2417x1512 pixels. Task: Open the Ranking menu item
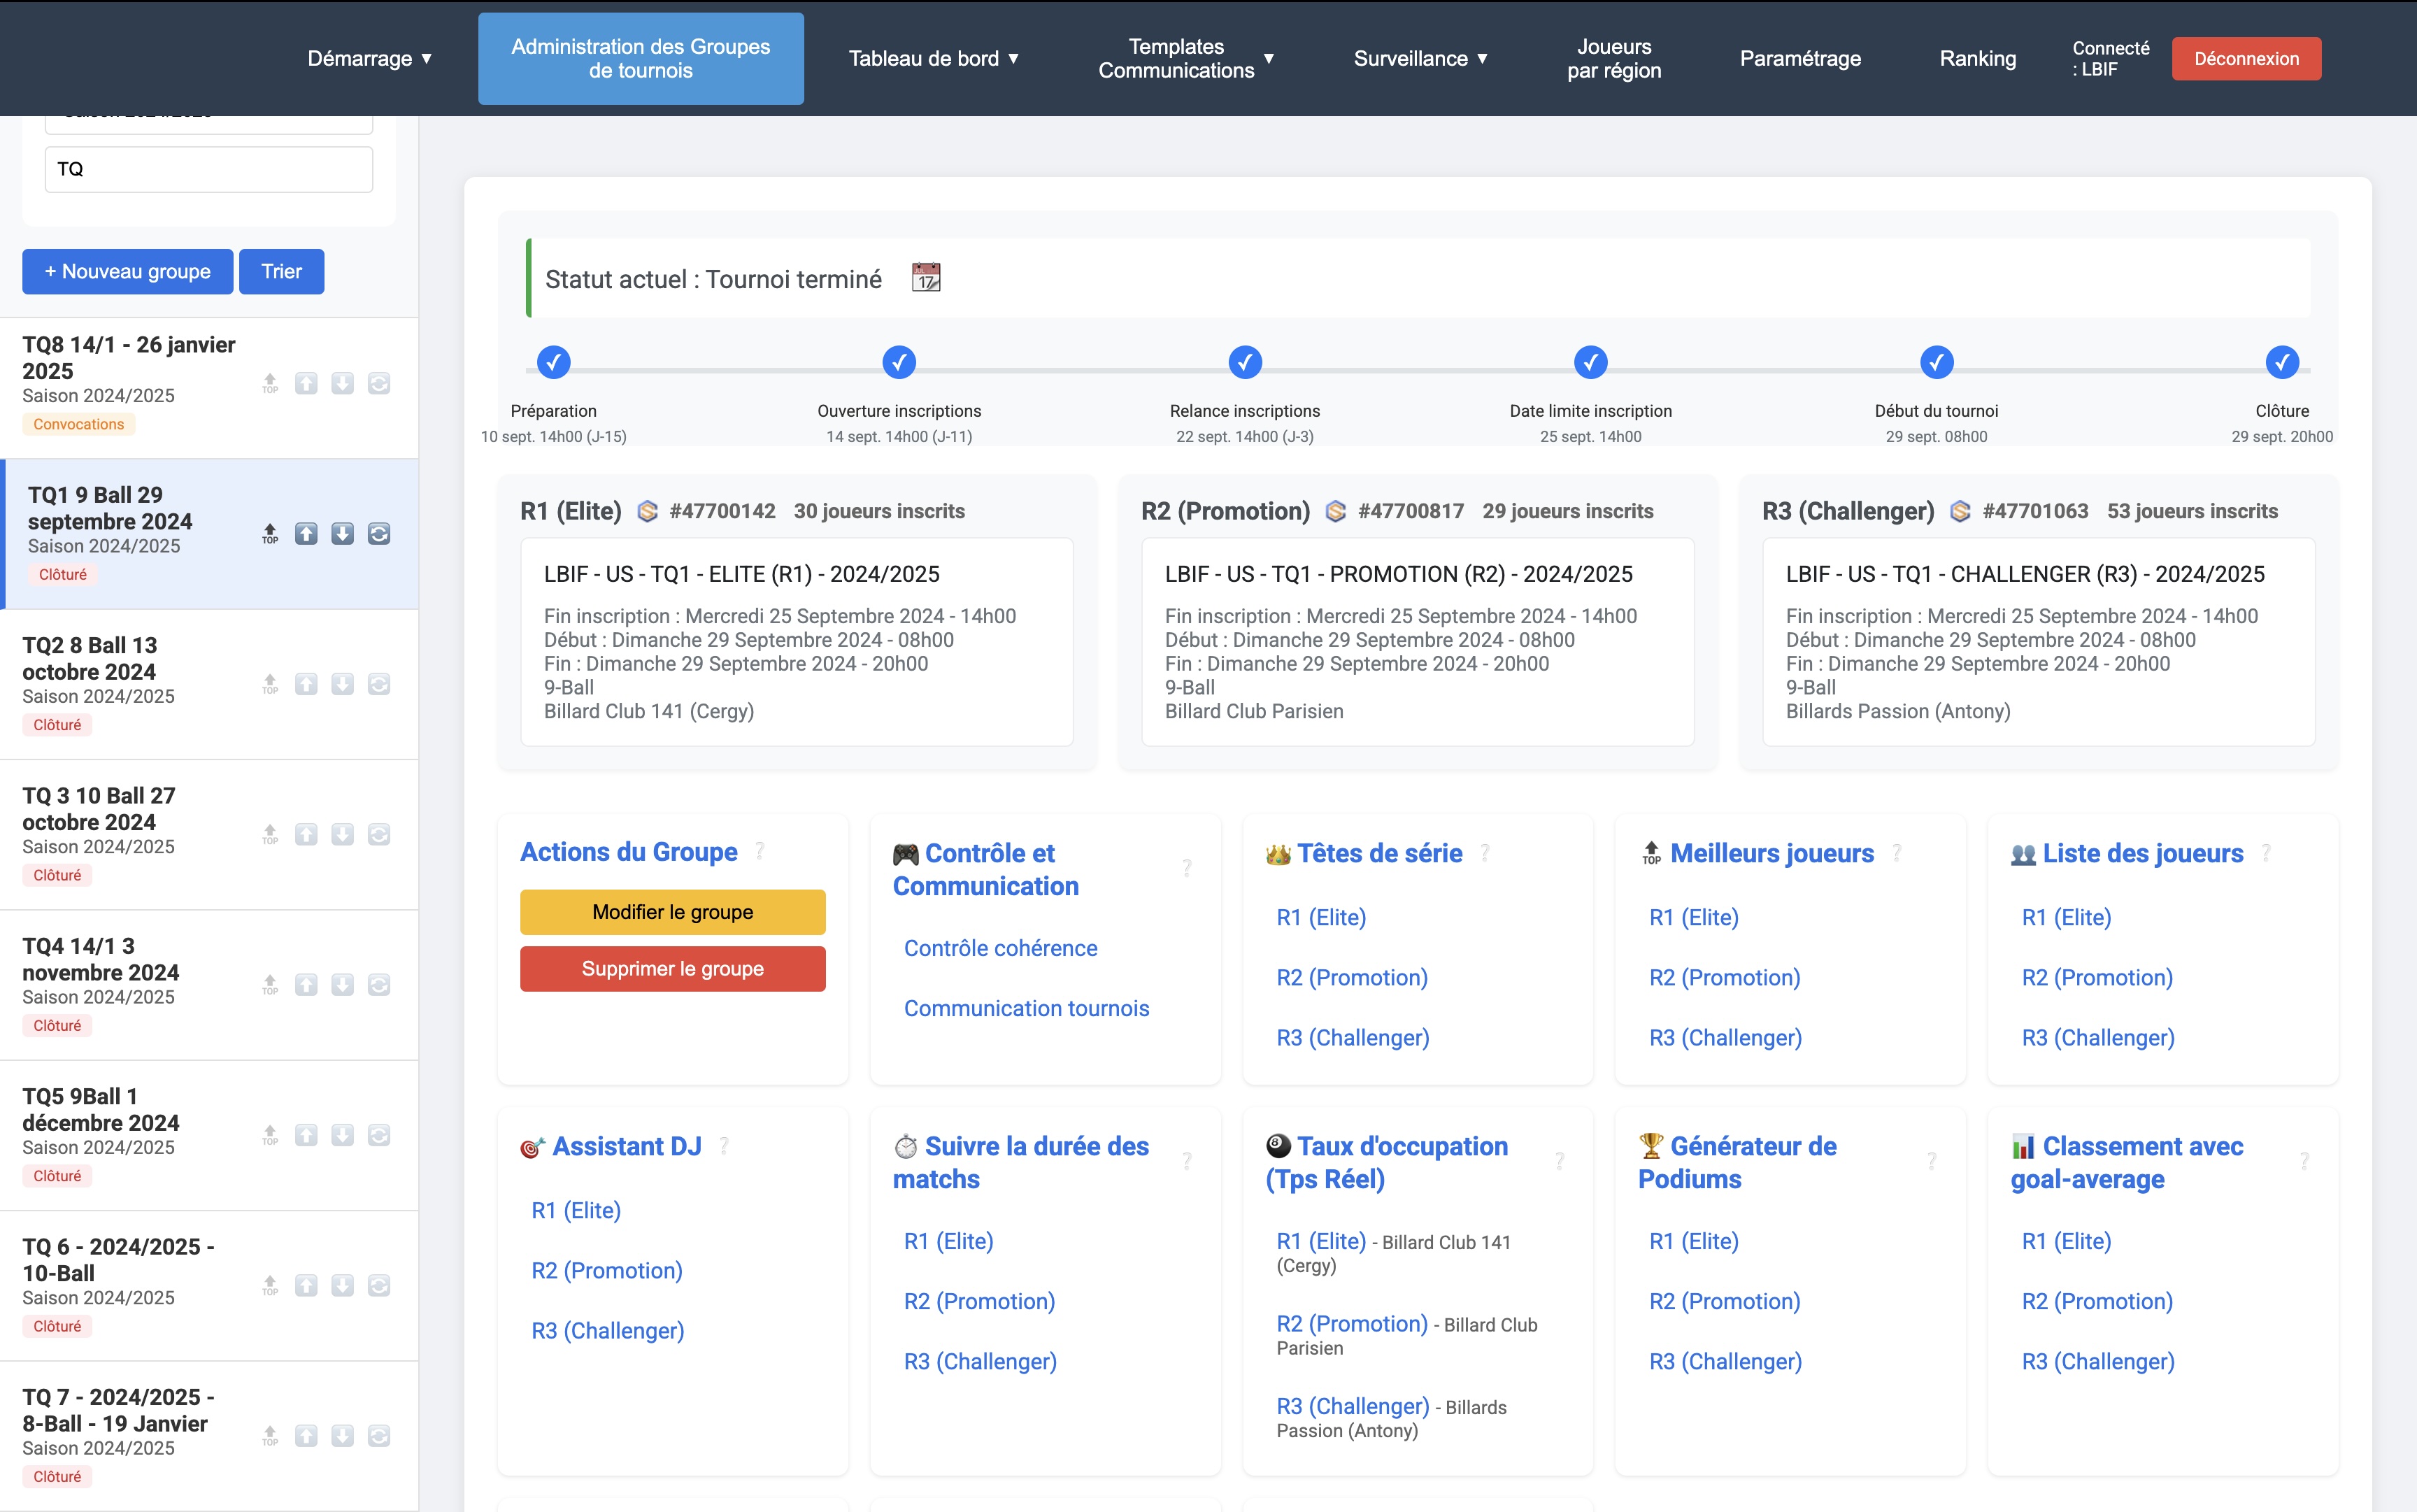pos(1977,59)
